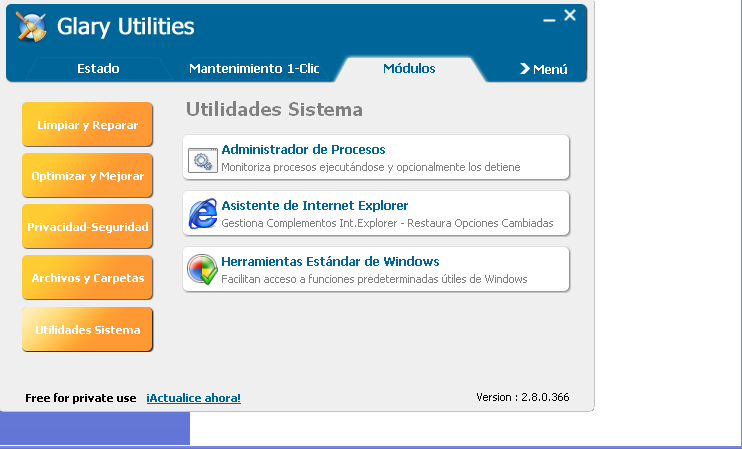This screenshot has height=449, width=742.
Task: Click the Administrador de Procesos gear icon
Action: click(x=203, y=160)
